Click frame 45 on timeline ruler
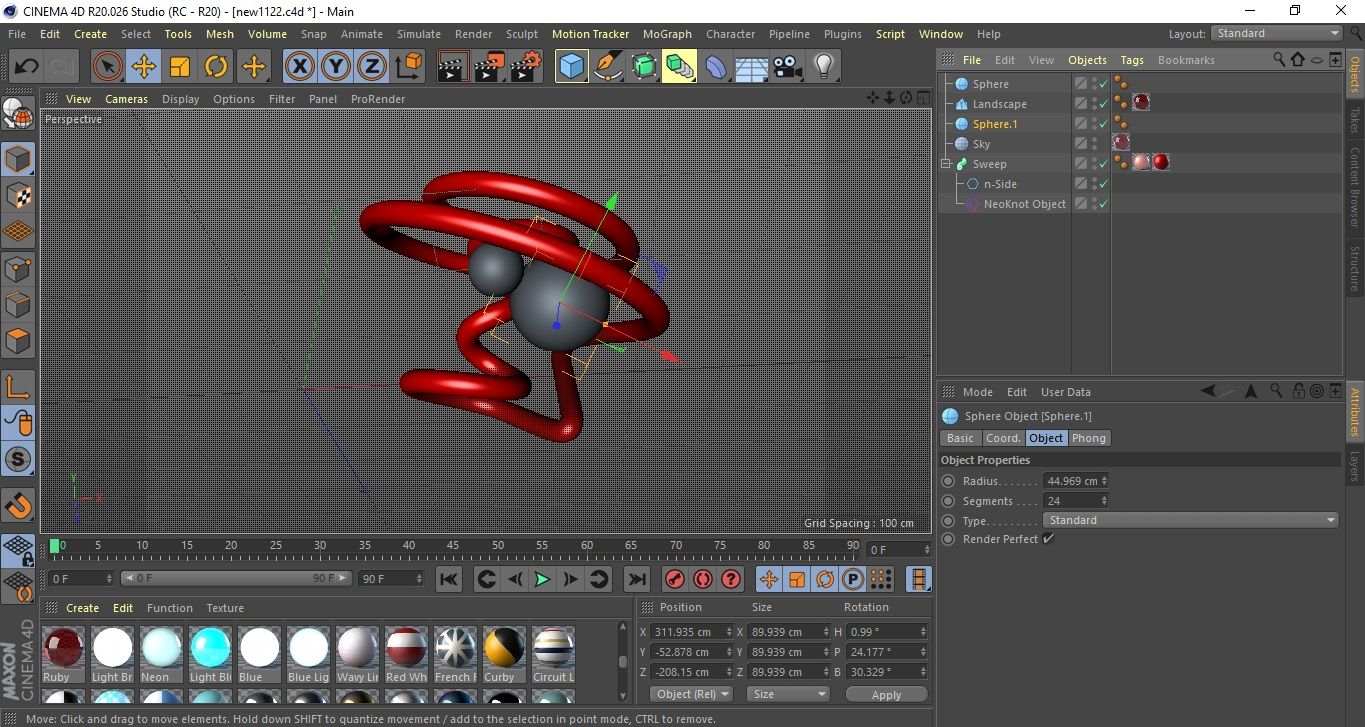The width and height of the screenshot is (1365, 727). pos(454,546)
